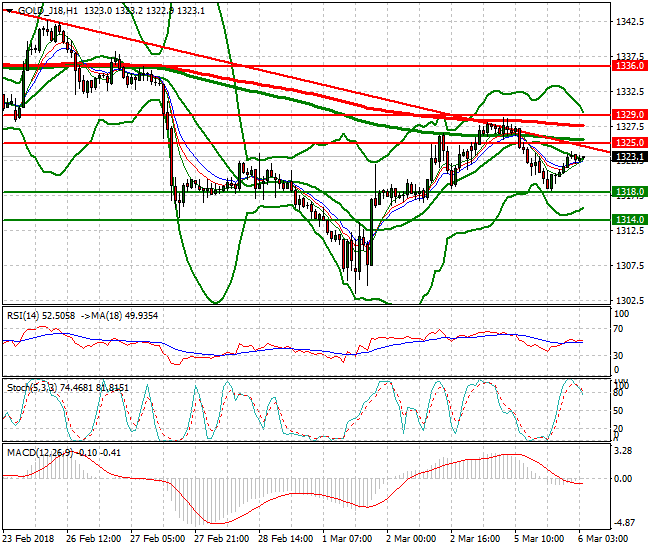Image resolution: width=650 pixels, height=550 pixels.
Task: Click the RSI scale value 70
Action: (x=618, y=329)
